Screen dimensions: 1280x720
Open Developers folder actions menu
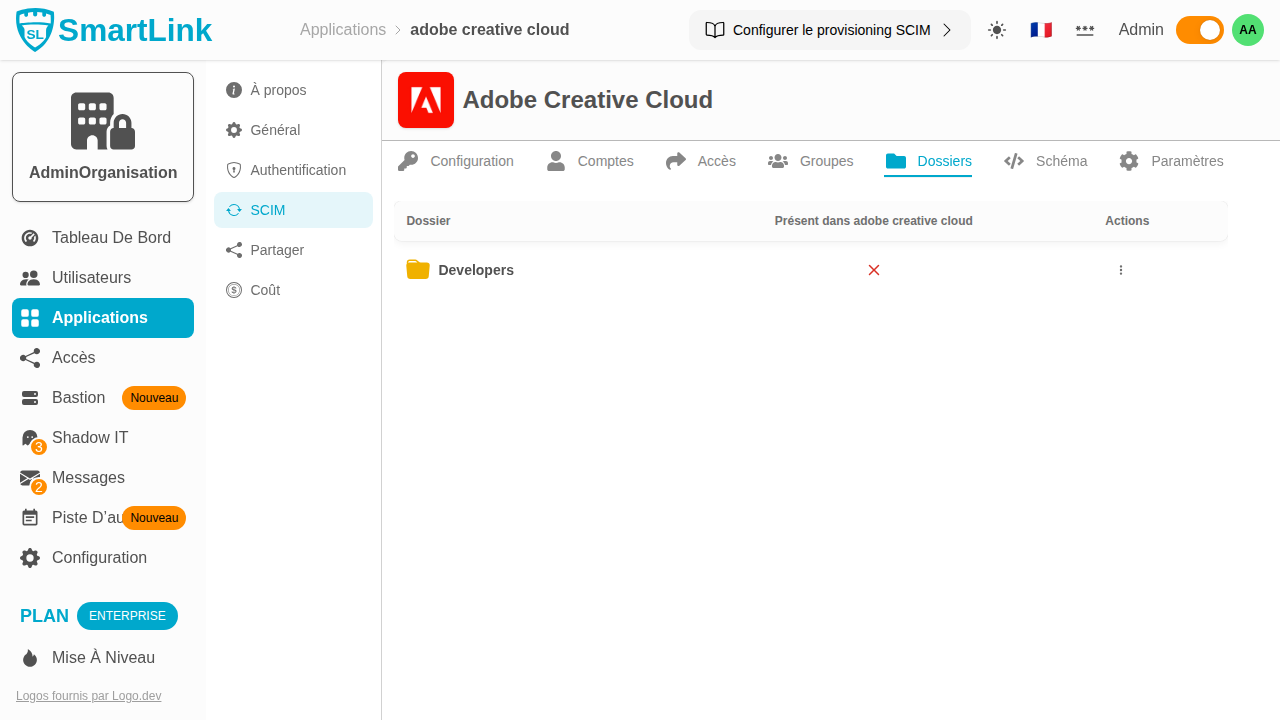pyautogui.click(x=1121, y=270)
